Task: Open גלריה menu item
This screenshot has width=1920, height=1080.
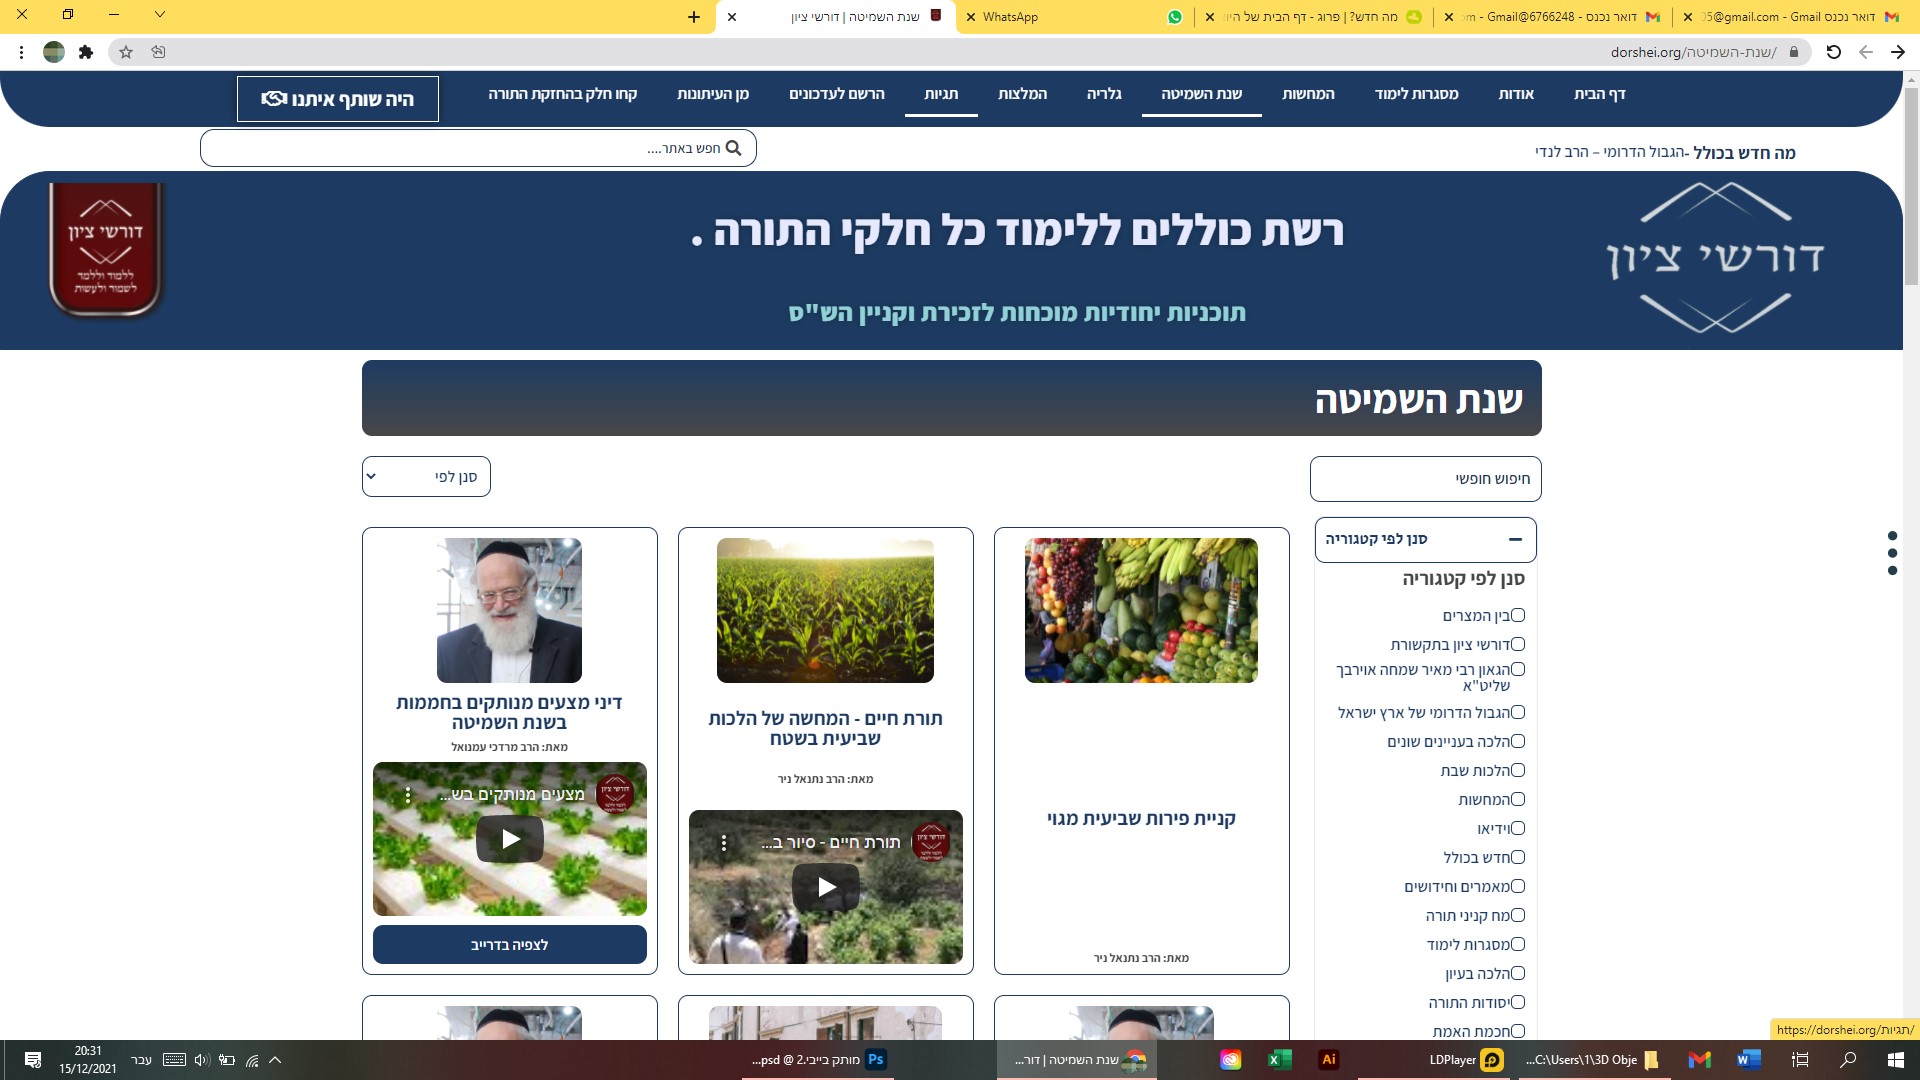Action: 1104,94
